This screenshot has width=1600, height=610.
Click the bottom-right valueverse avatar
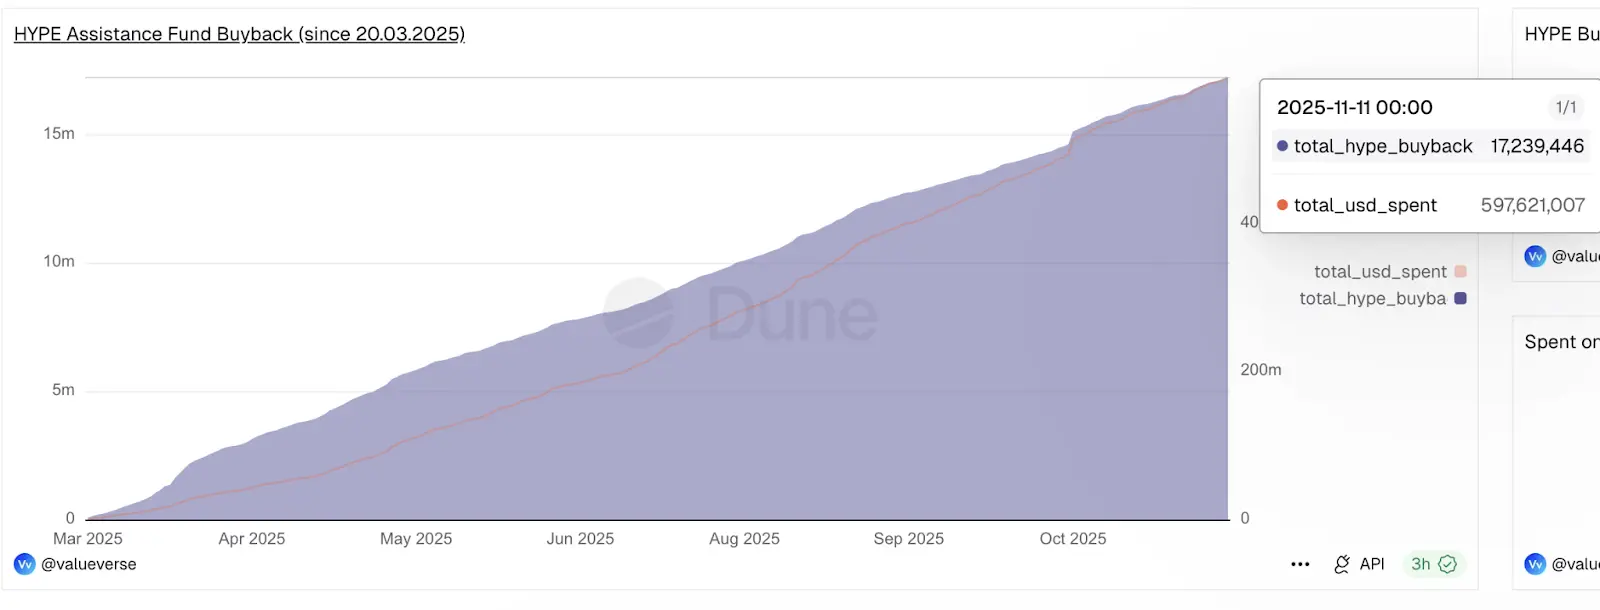[x=1535, y=564]
